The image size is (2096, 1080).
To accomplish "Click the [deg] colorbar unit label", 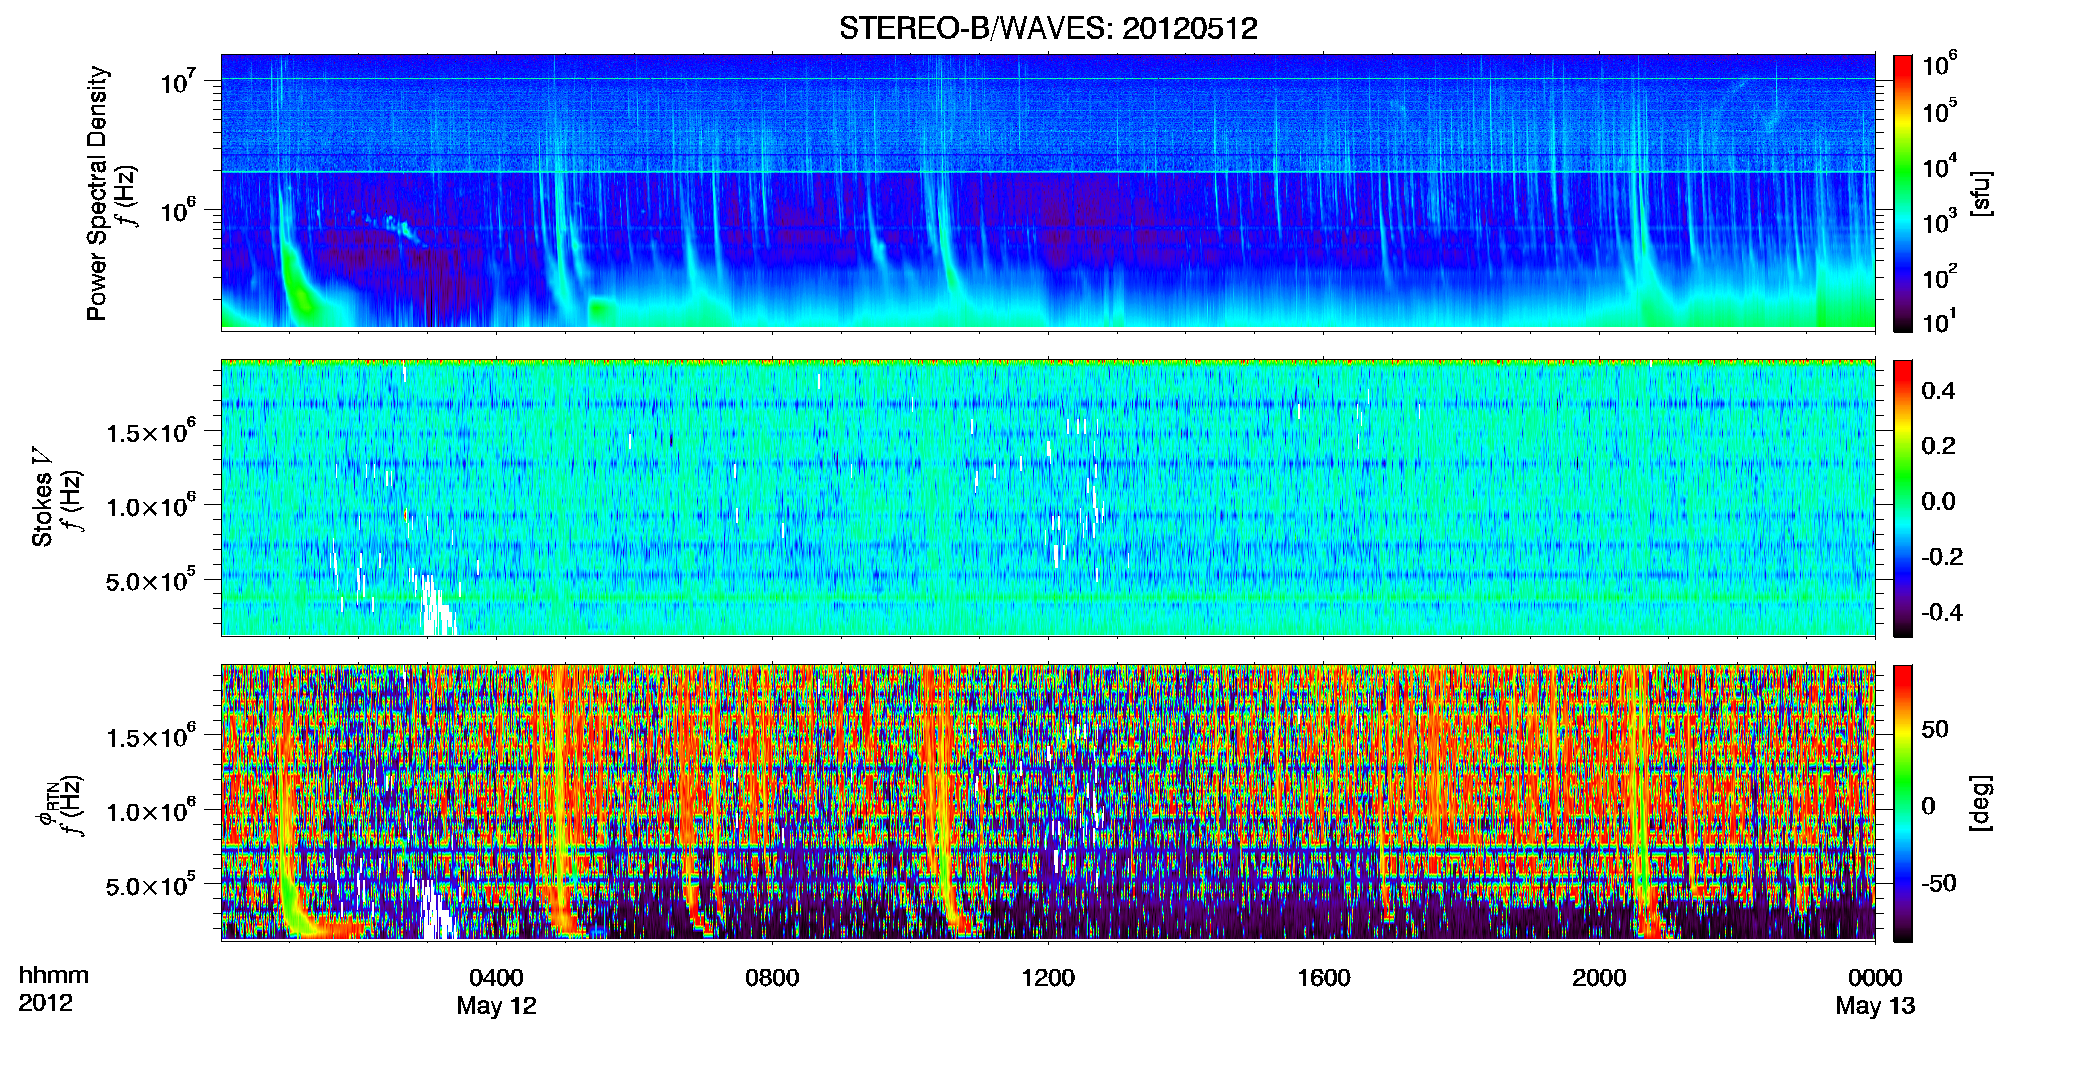I will [1982, 803].
